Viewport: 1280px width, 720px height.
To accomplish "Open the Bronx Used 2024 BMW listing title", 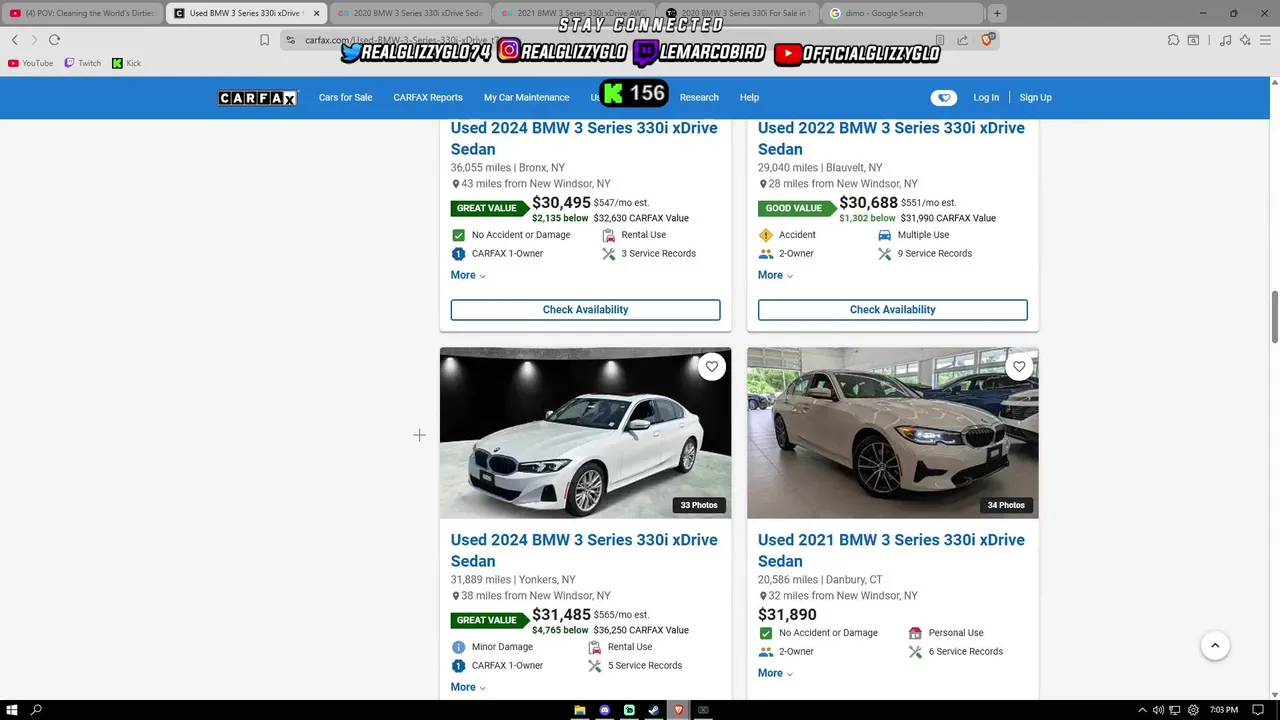I will click(584, 138).
